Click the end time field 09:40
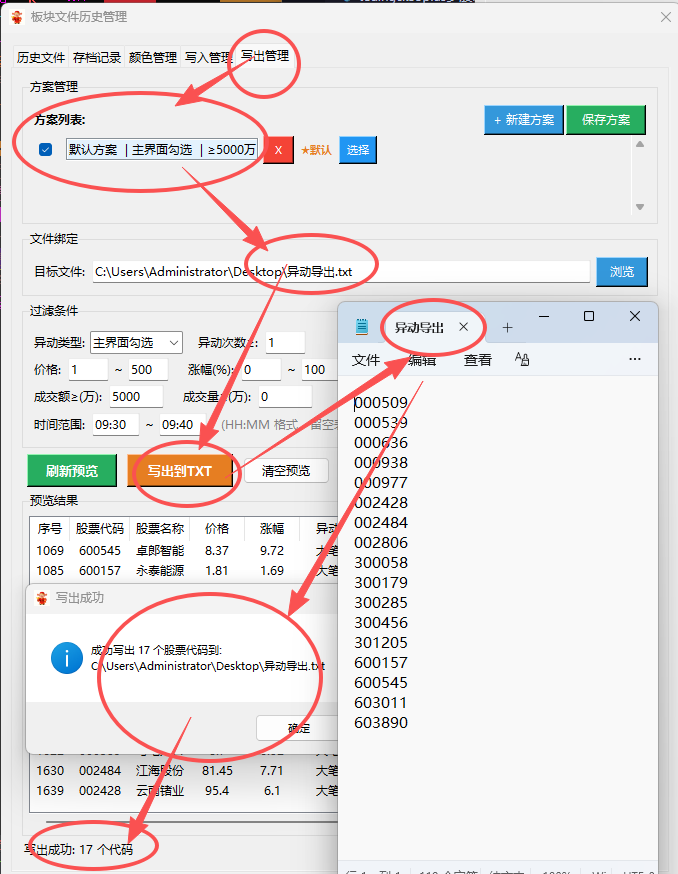This screenshot has width=678, height=874. pos(182,425)
